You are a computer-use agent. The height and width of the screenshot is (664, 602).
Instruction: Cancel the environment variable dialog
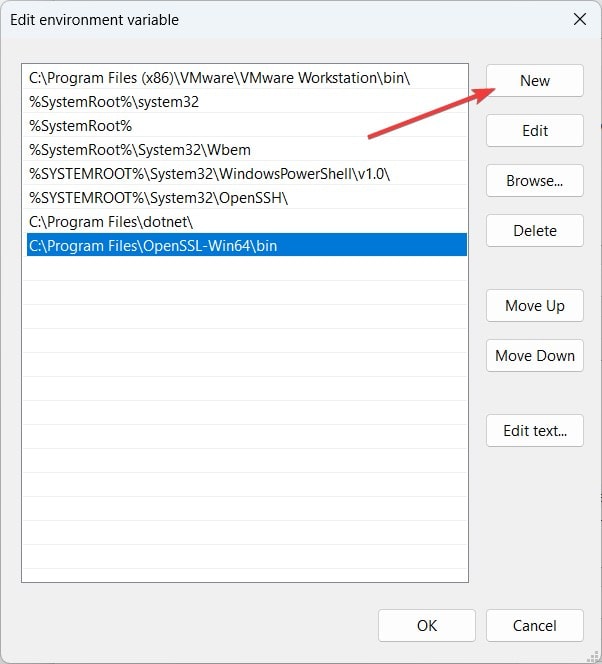pos(535,625)
